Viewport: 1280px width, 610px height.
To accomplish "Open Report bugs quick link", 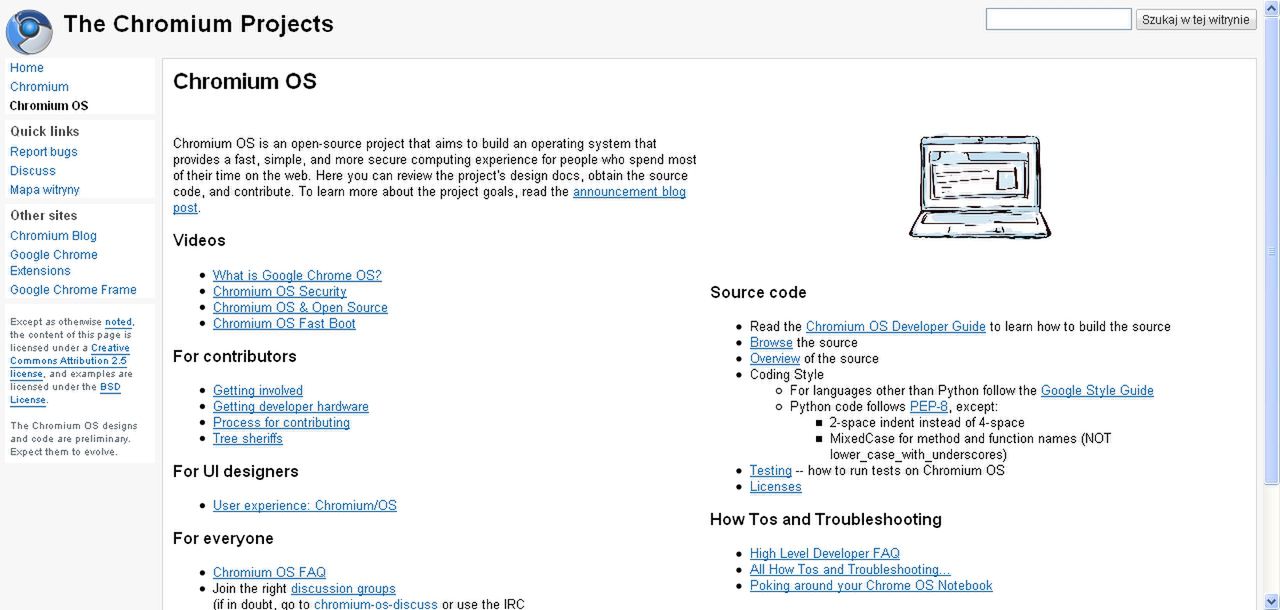I will (44, 152).
